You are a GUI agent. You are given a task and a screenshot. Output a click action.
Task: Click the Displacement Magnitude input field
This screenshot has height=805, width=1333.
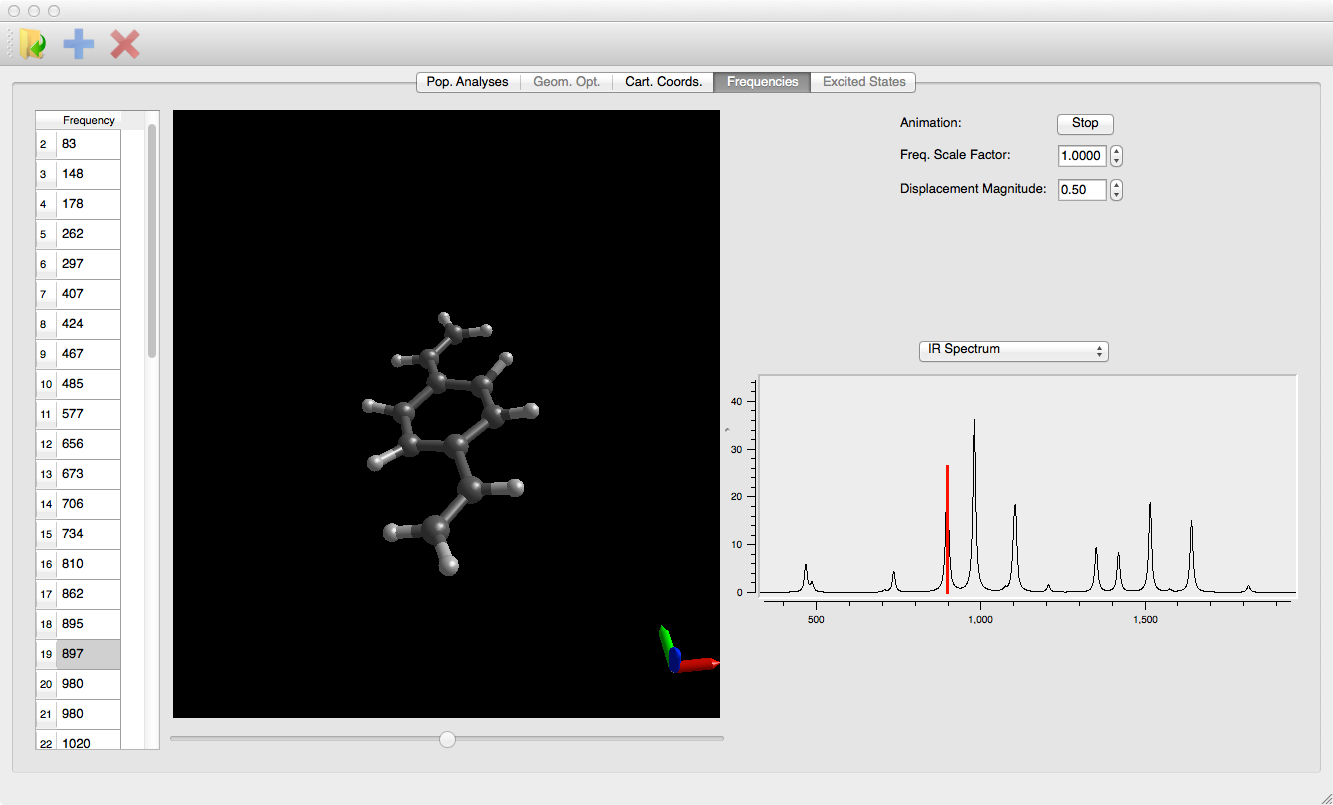pyautogui.click(x=1081, y=190)
